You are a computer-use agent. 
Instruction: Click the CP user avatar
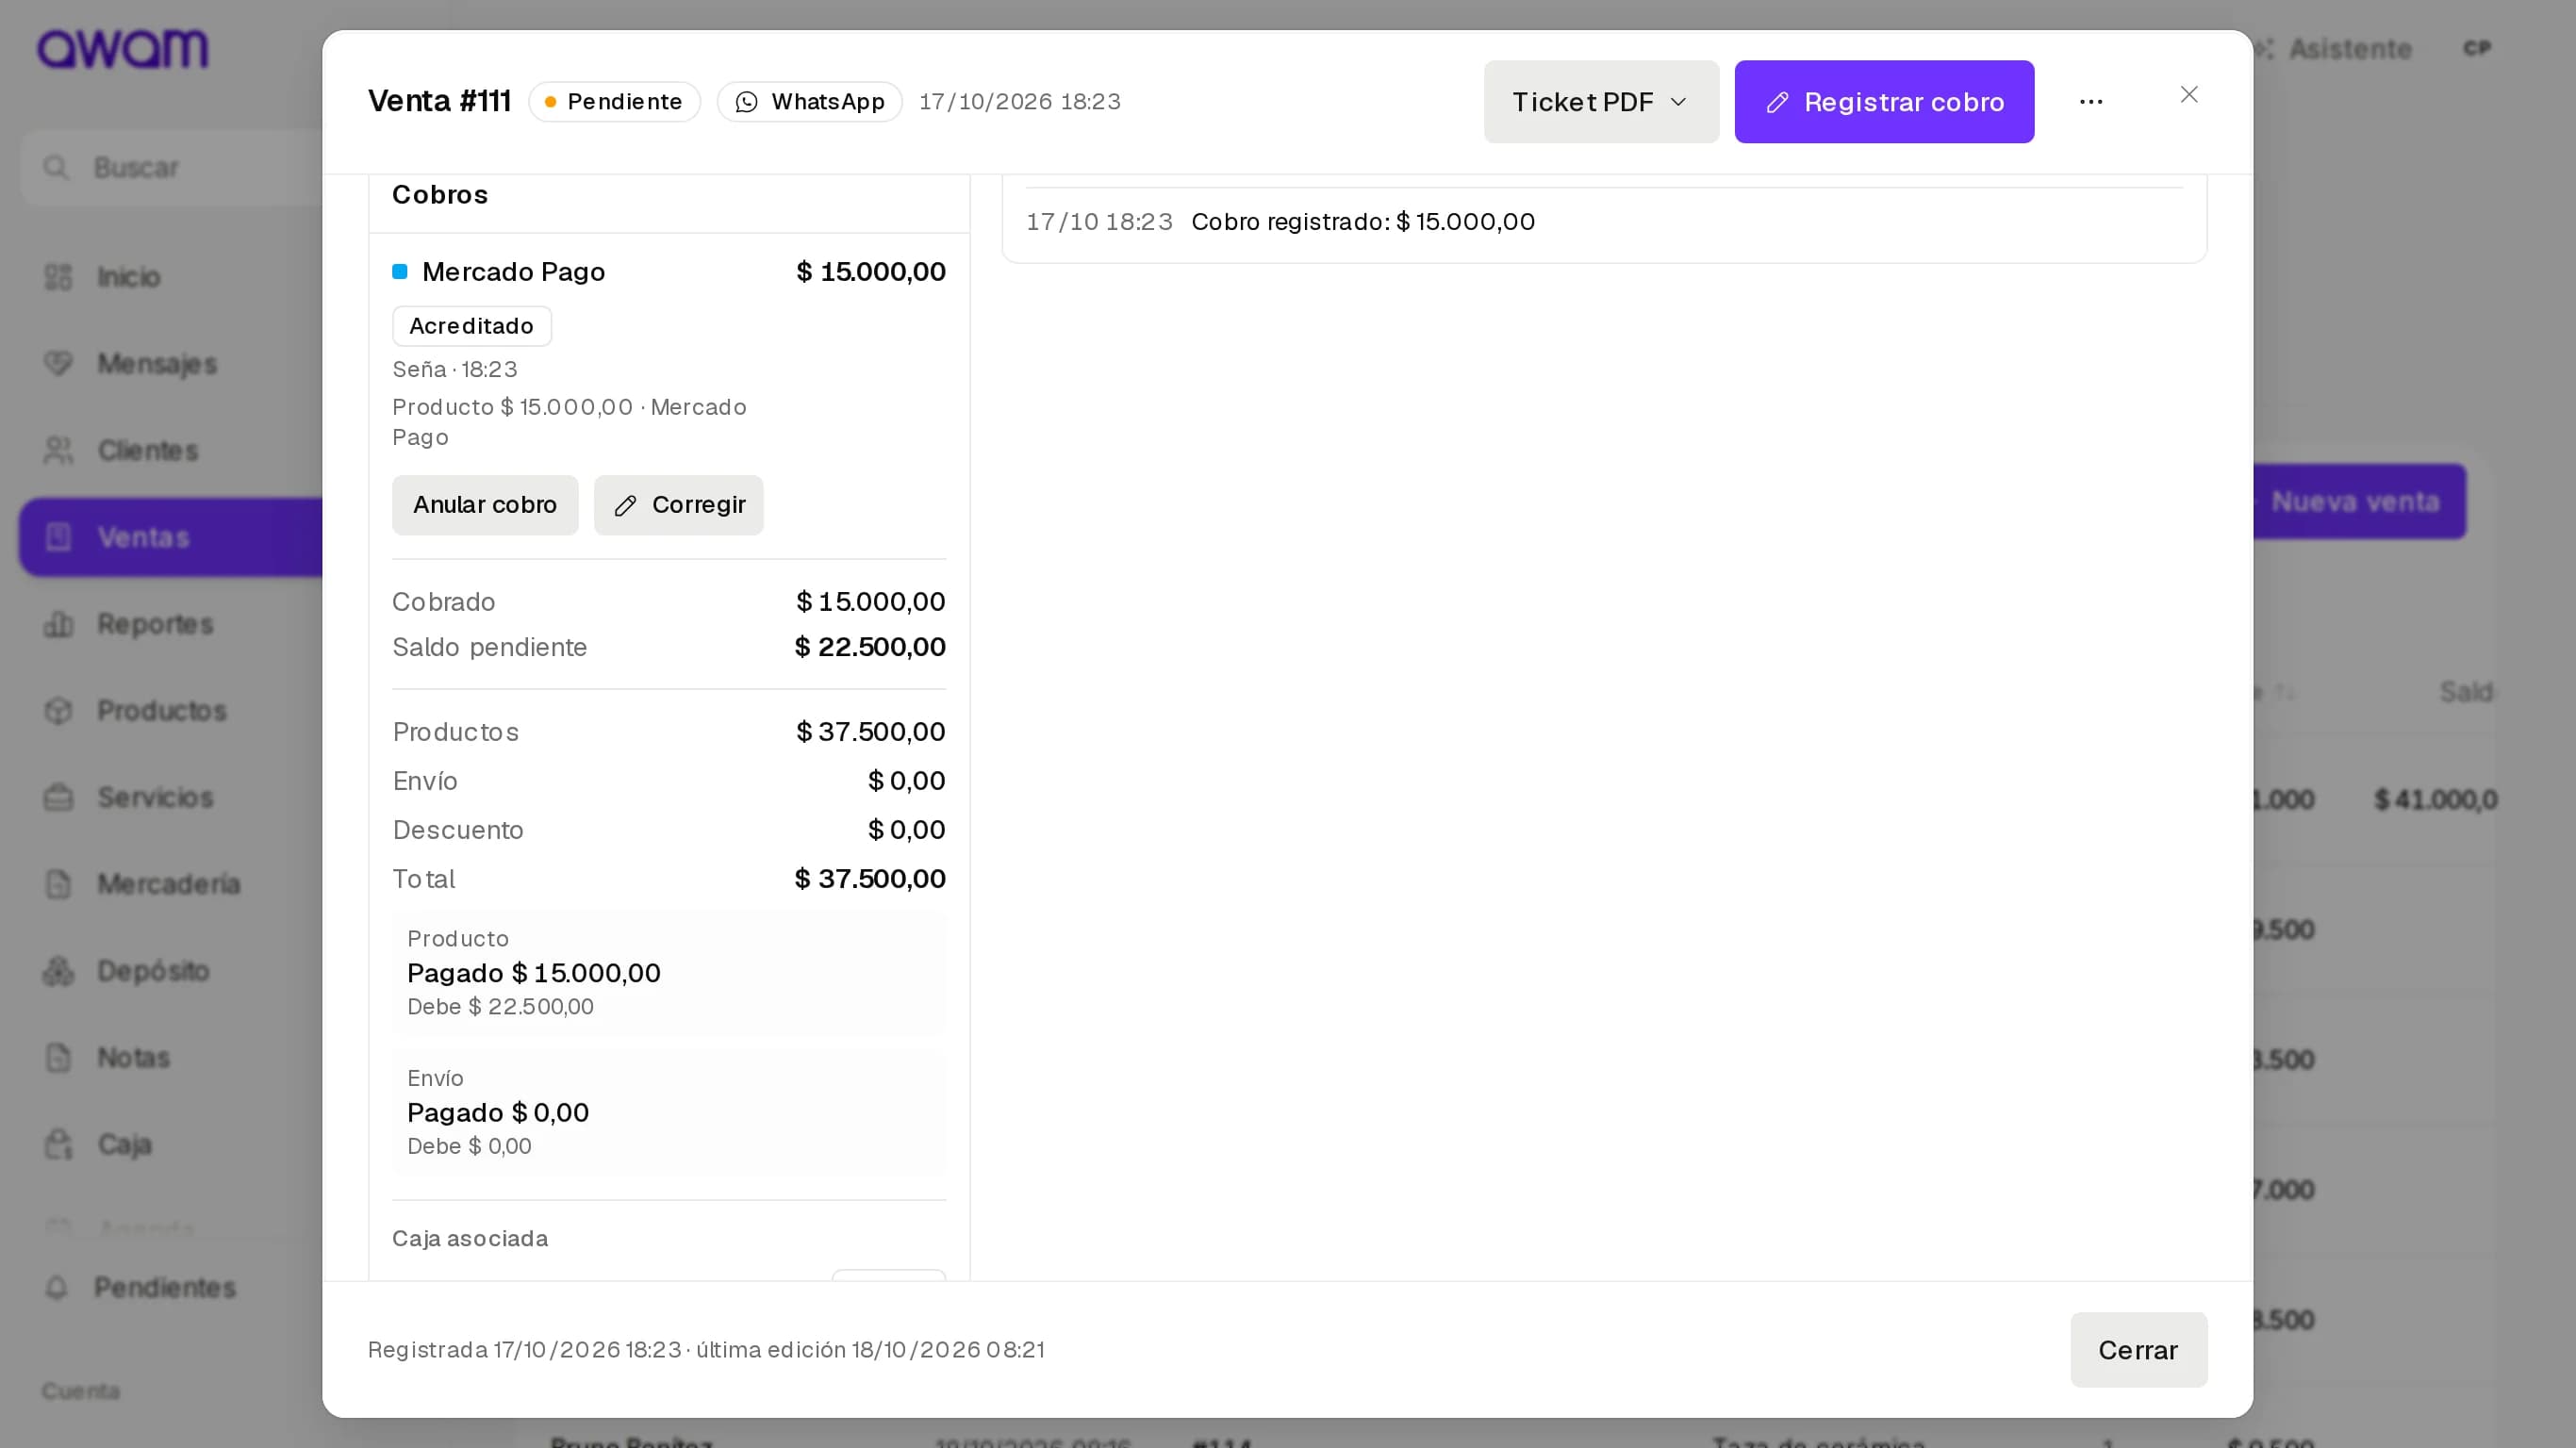pyautogui.click(x=2476, y=48)
